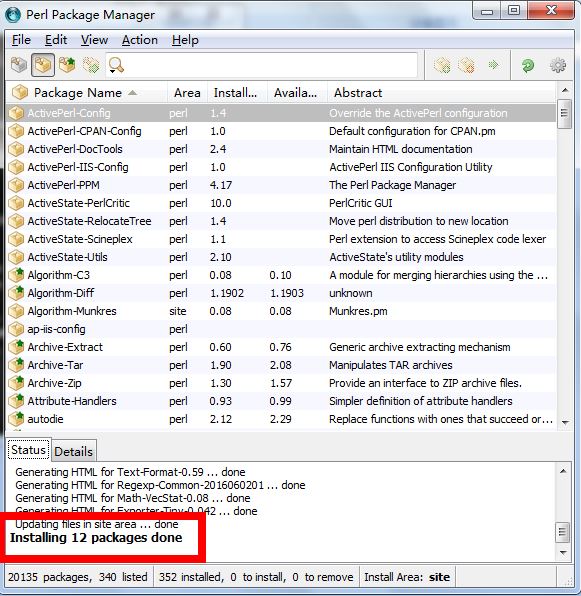Open the File menu
Screen dimensions: 581x596
coord(21,40)
